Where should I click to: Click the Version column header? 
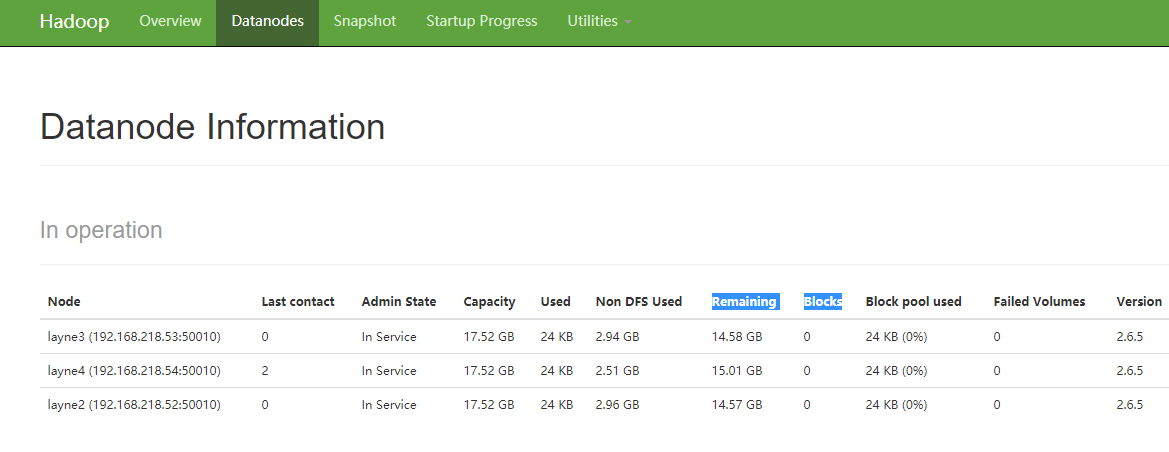[1139, 301]
